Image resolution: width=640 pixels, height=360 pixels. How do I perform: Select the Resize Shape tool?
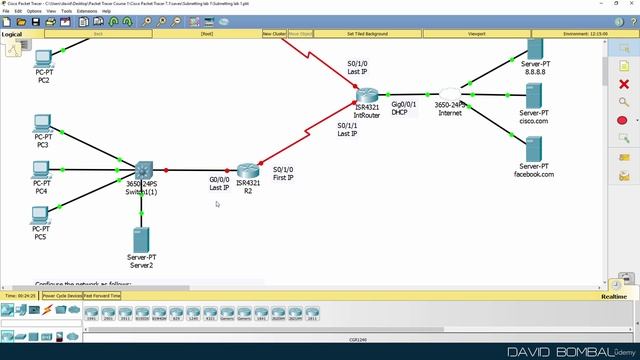(624, 138)
